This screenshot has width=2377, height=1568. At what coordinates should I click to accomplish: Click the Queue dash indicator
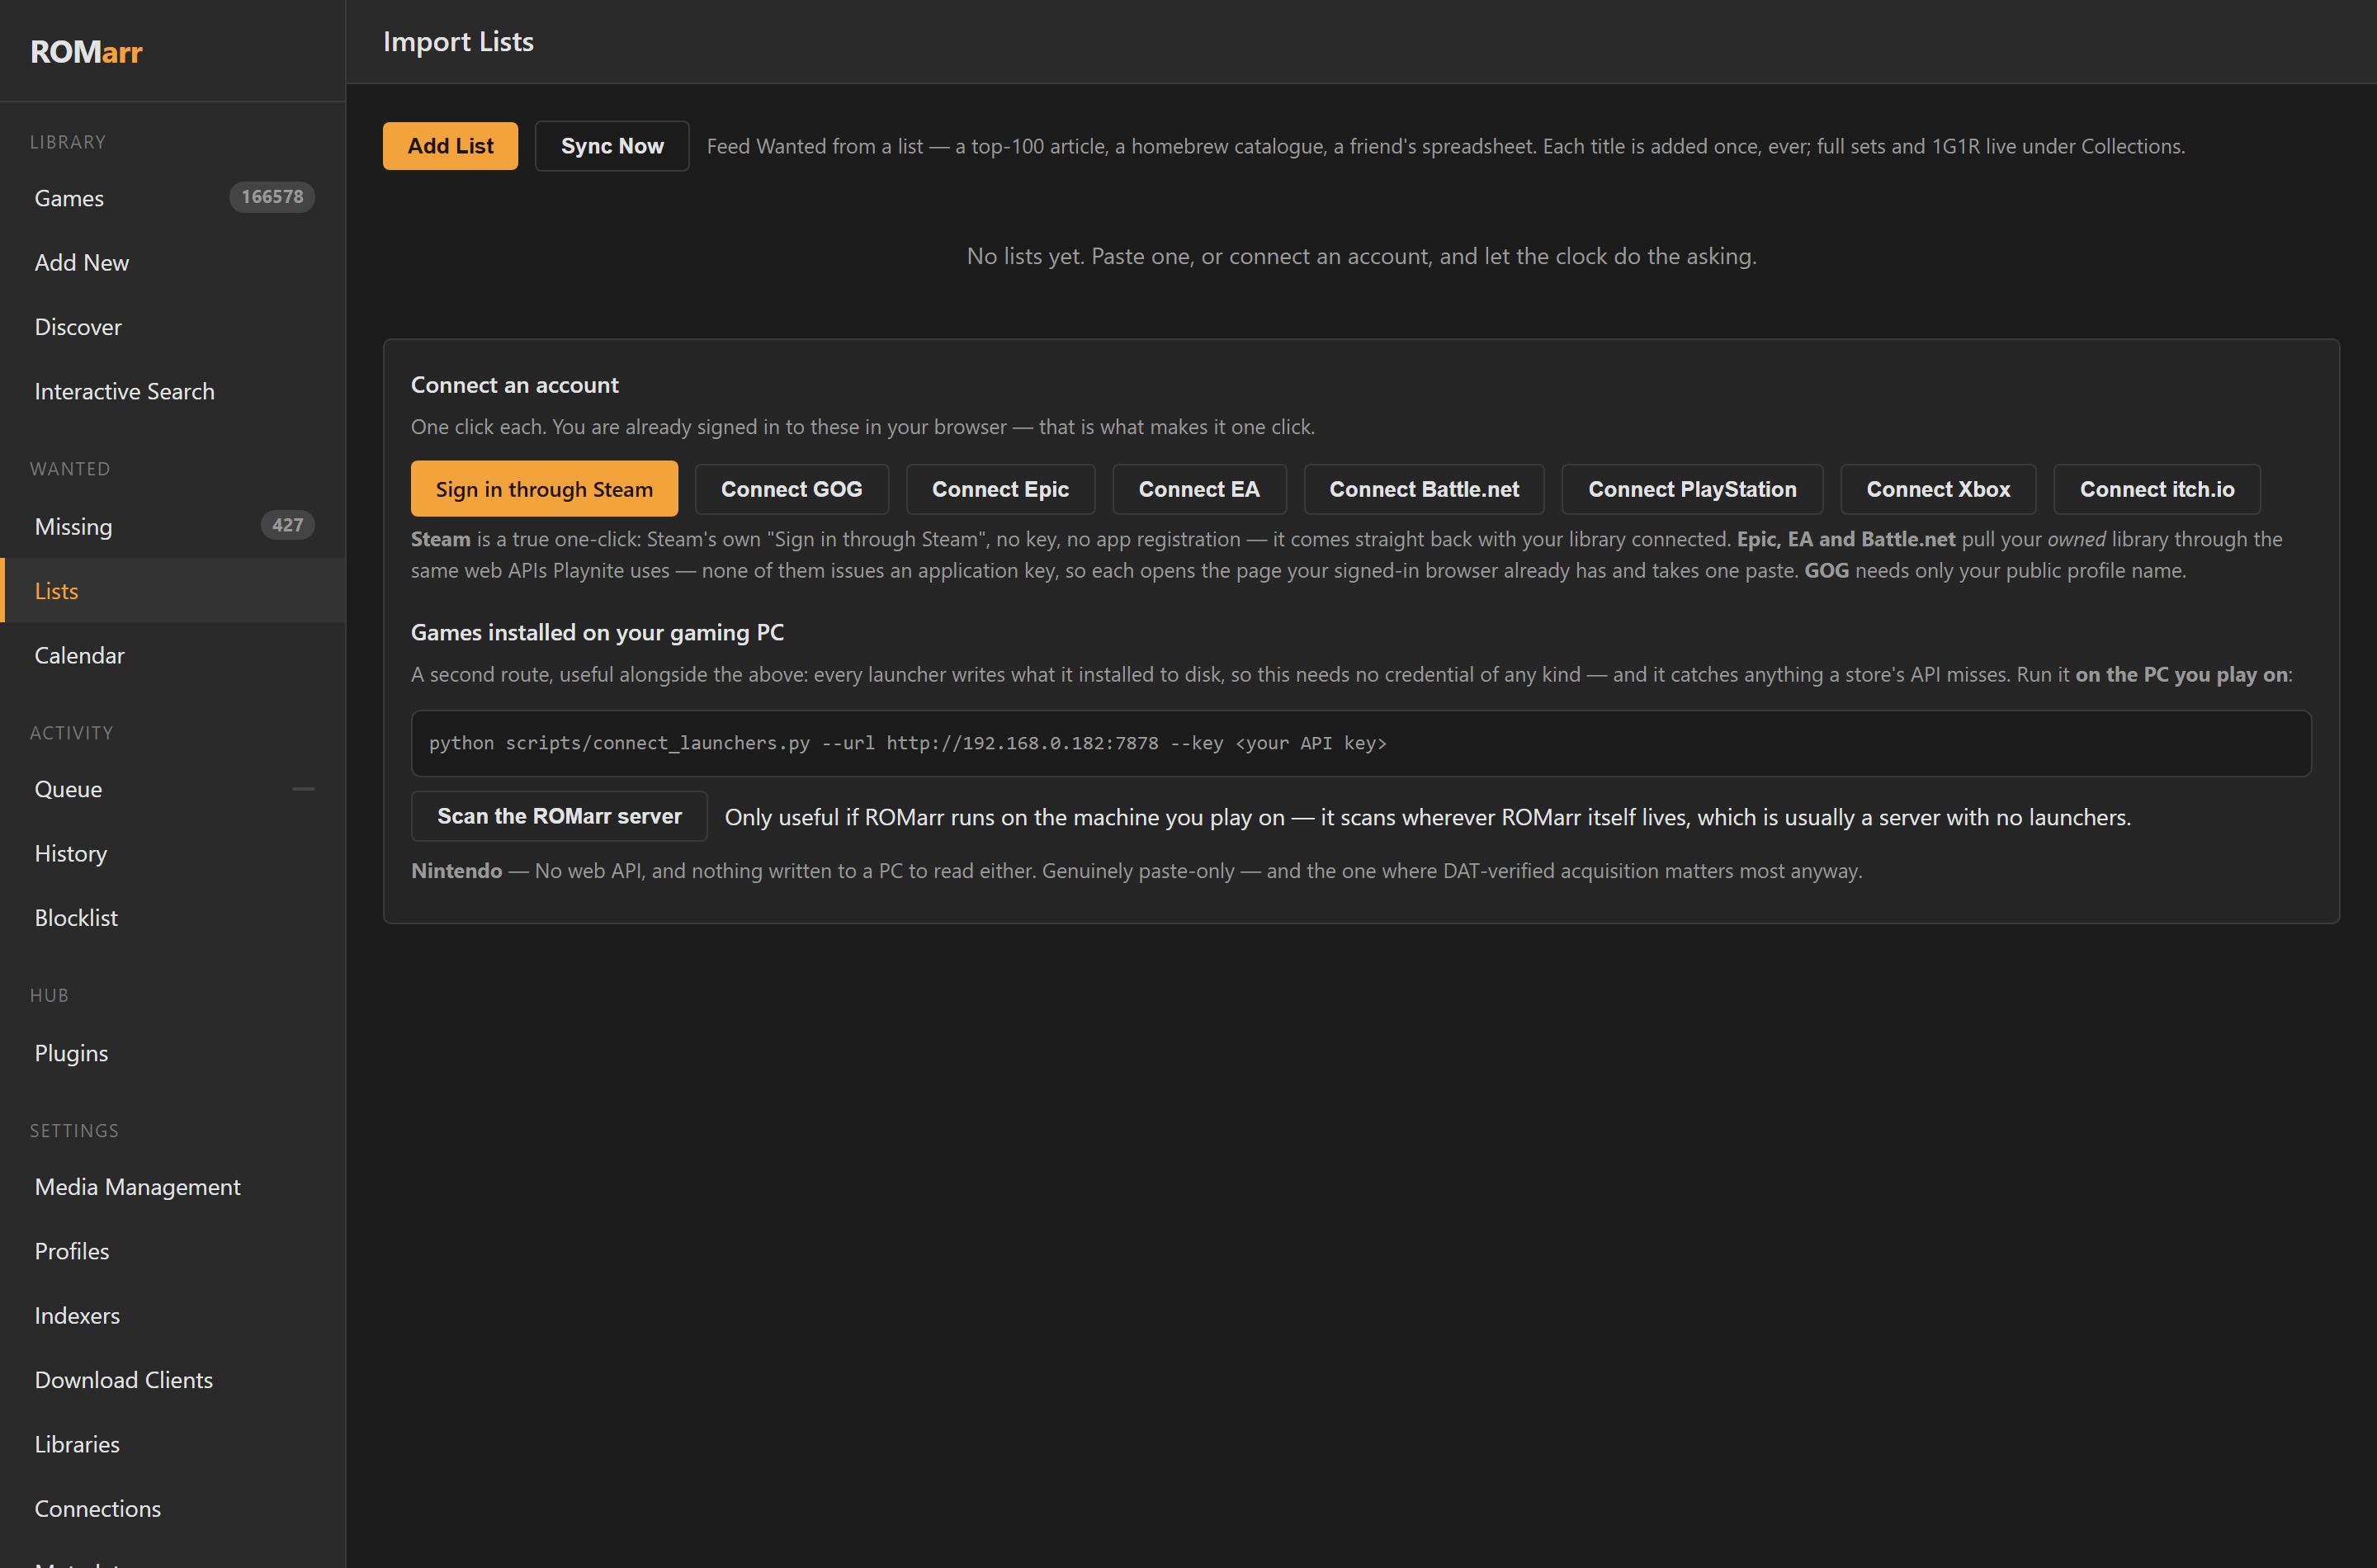(303, 789)
